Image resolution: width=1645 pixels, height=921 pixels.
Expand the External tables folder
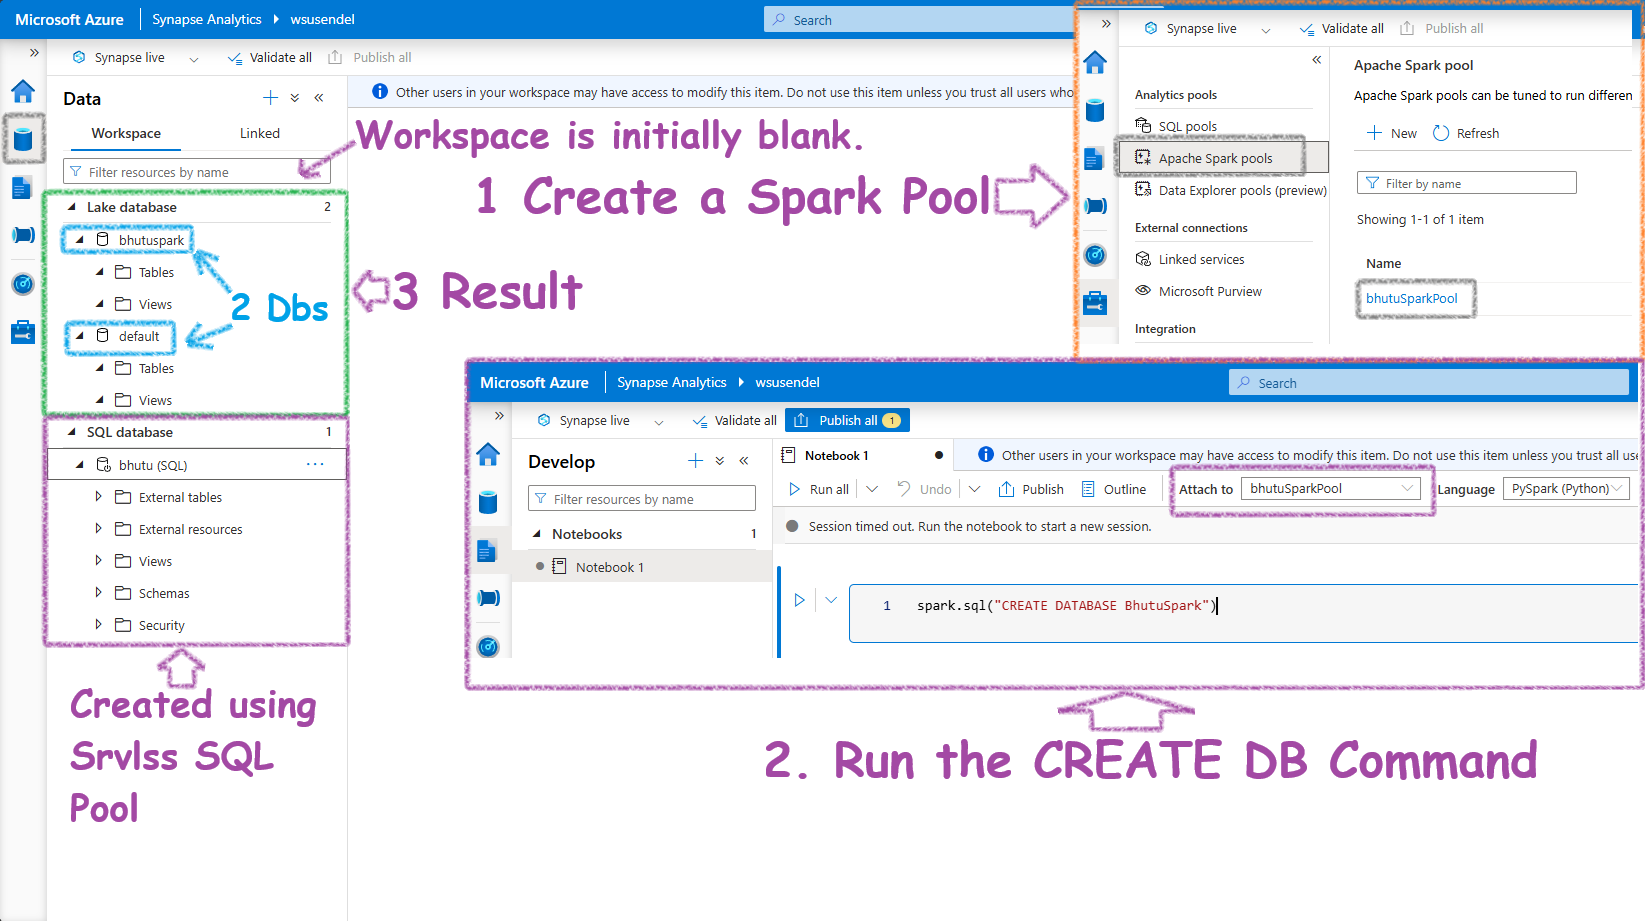click(98, 497)
